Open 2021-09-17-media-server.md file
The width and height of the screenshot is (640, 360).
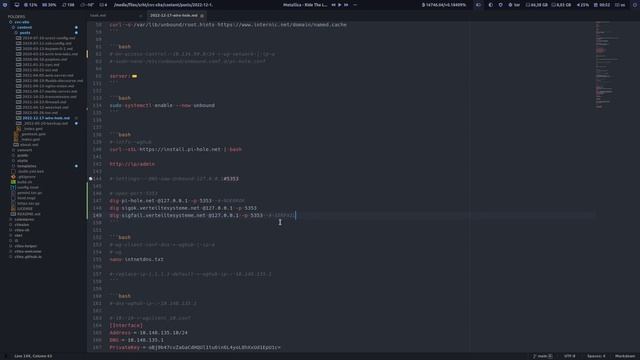click(49, 91)
